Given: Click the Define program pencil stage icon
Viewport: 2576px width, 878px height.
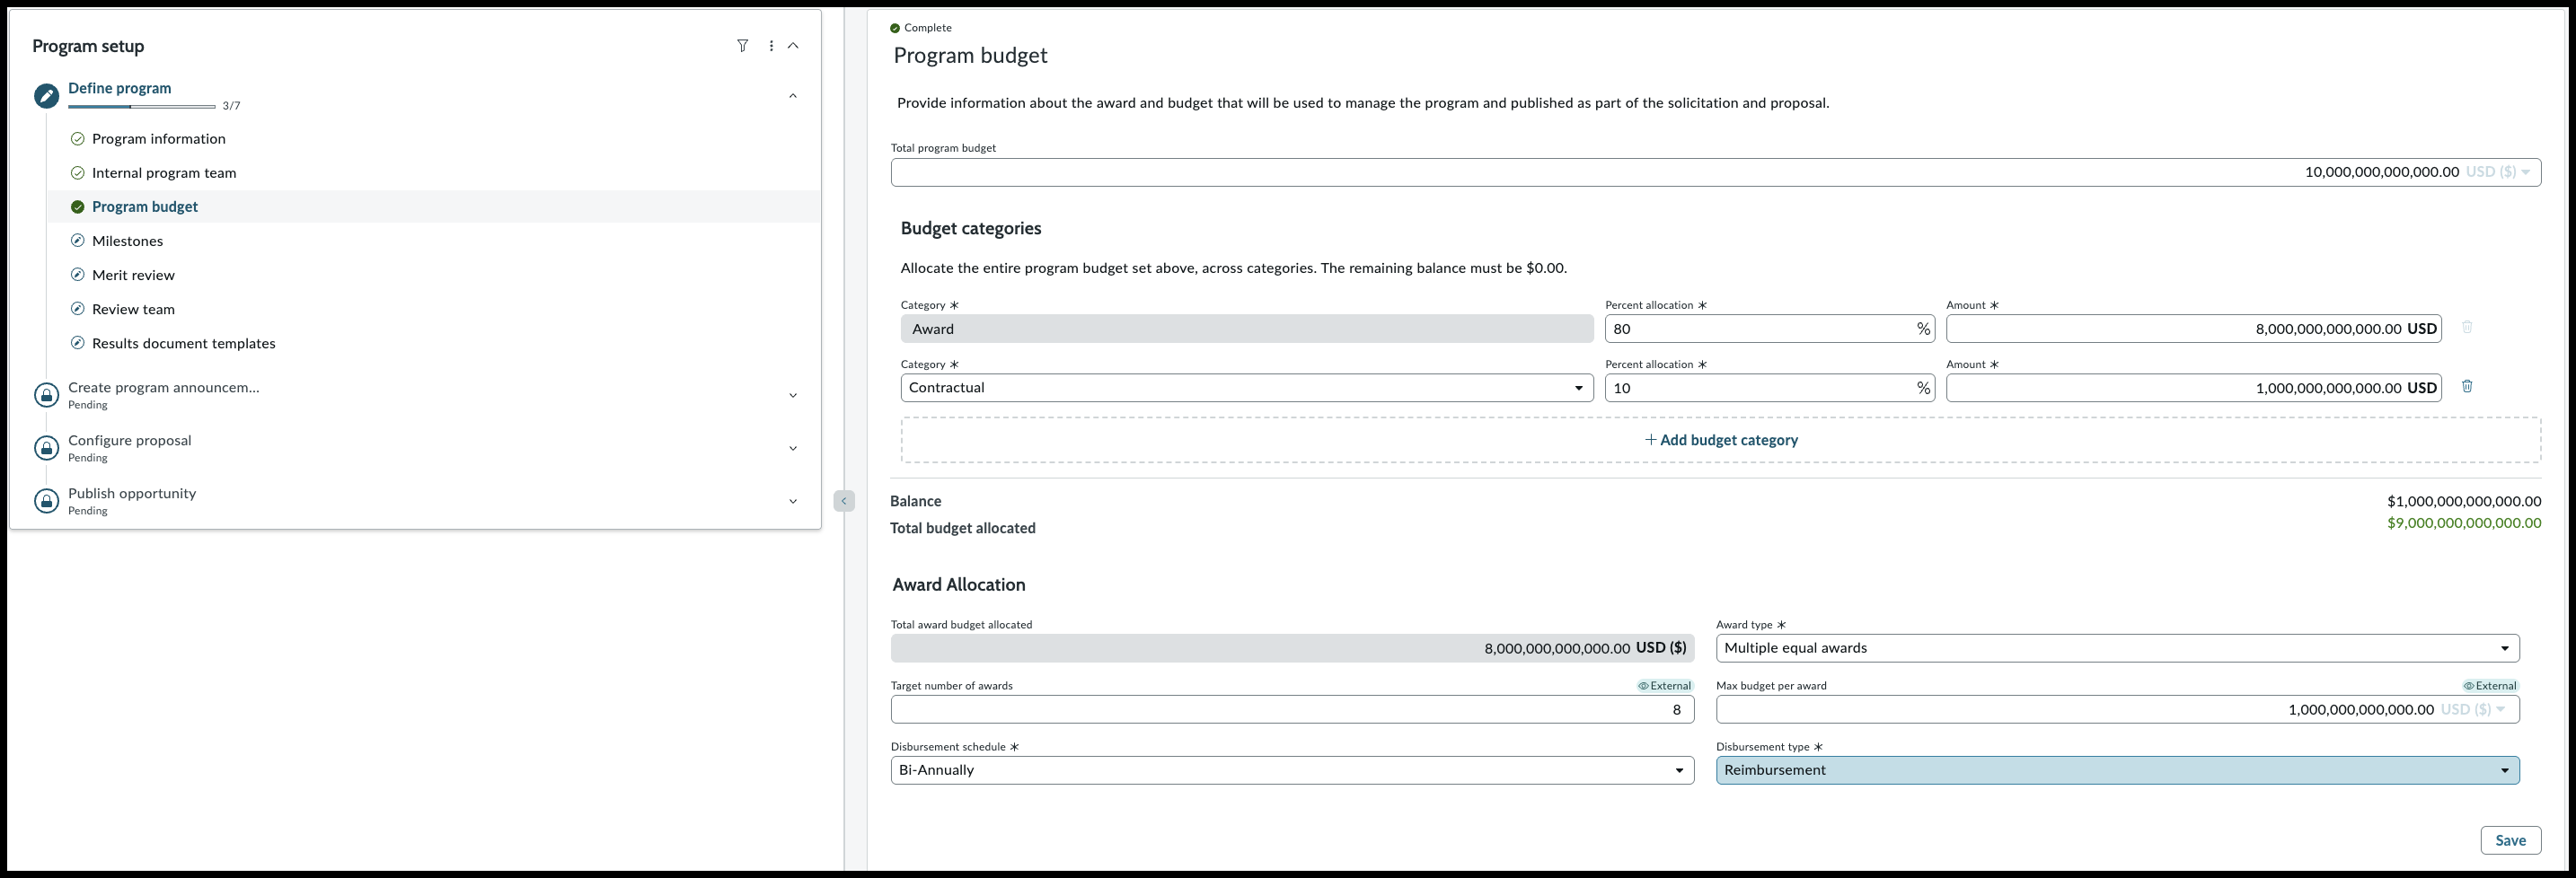Looking at the screenshot, I should pos(46,96).
